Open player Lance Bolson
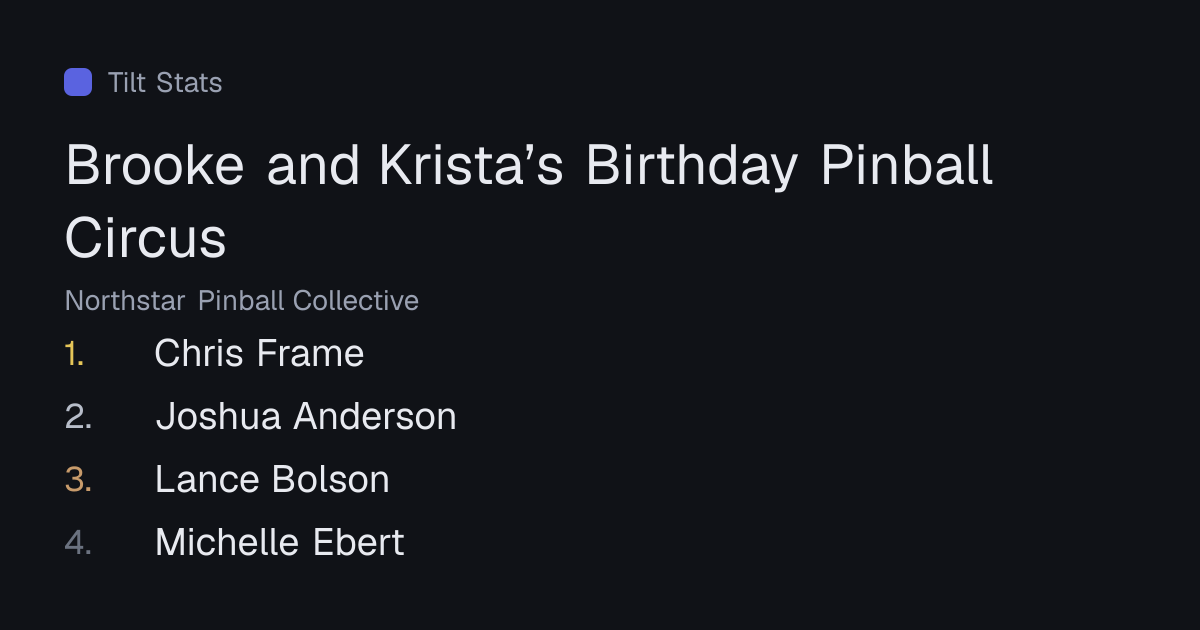The image size is (1200, 630). [272, 480]
